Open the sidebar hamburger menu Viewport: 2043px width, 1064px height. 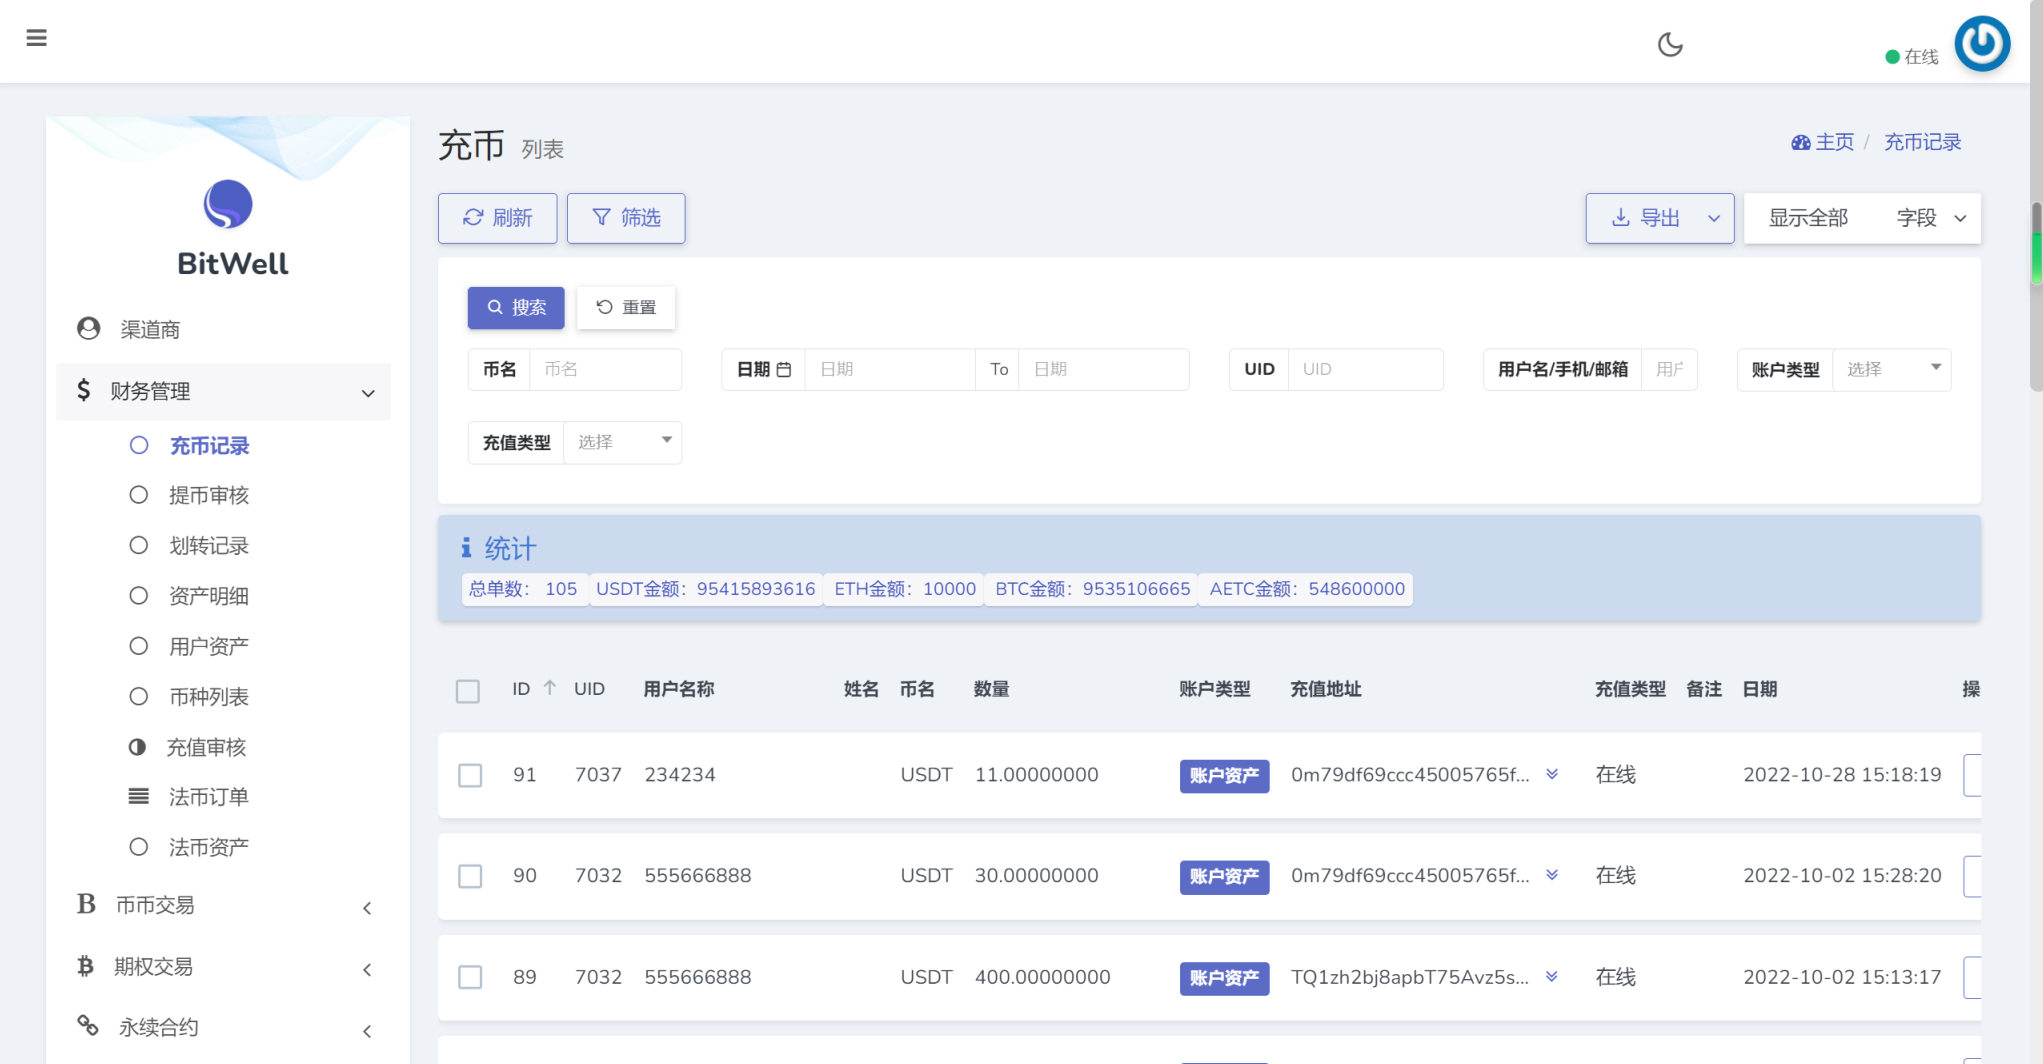click(37, 38)
